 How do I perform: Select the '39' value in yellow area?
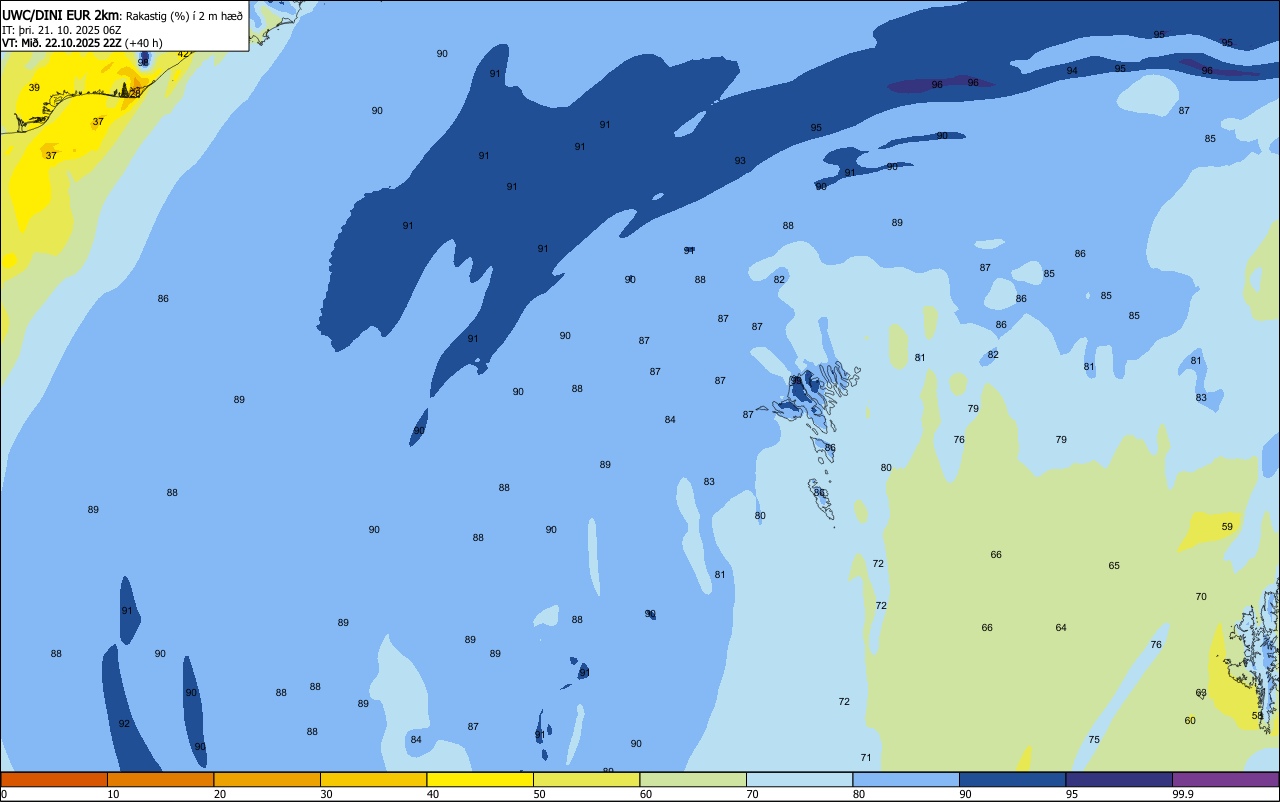tap(34, 88)
